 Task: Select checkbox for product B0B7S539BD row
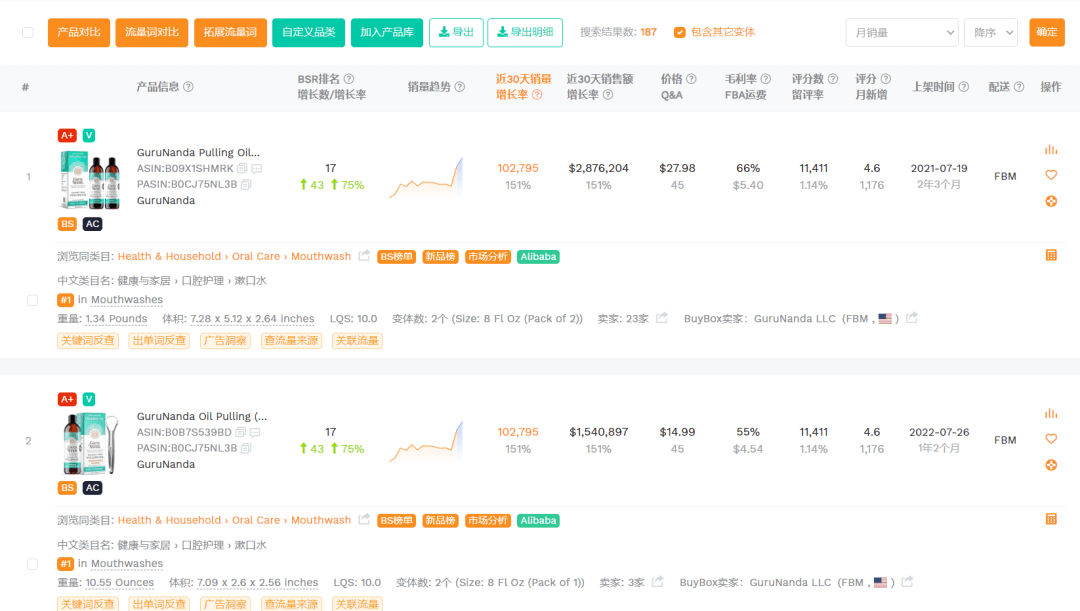[x=32, y=563]
